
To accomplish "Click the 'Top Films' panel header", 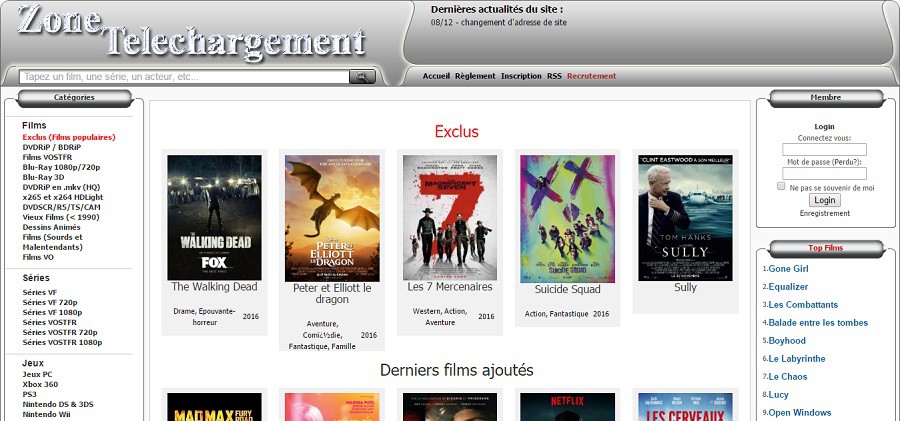I will [x=825, y=248].
